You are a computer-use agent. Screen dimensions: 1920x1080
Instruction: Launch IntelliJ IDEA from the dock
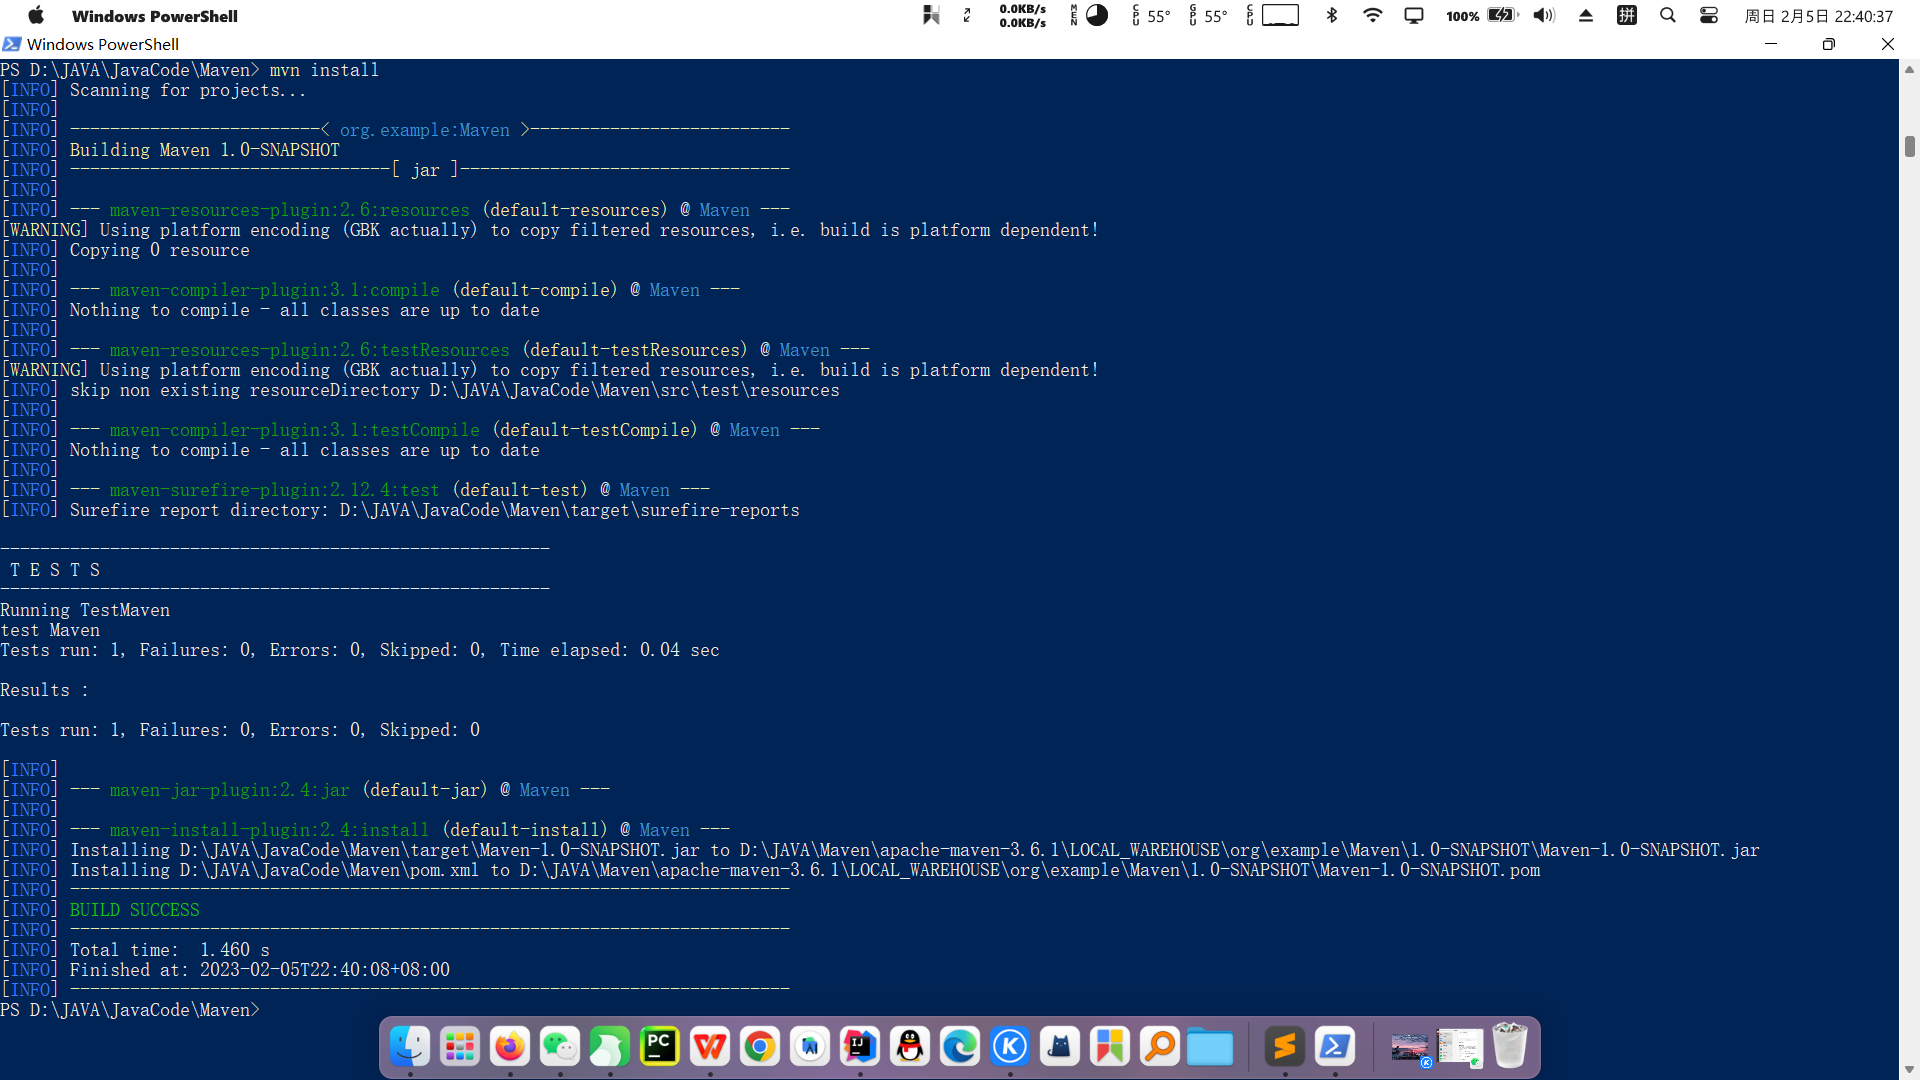click(860, 1047)
